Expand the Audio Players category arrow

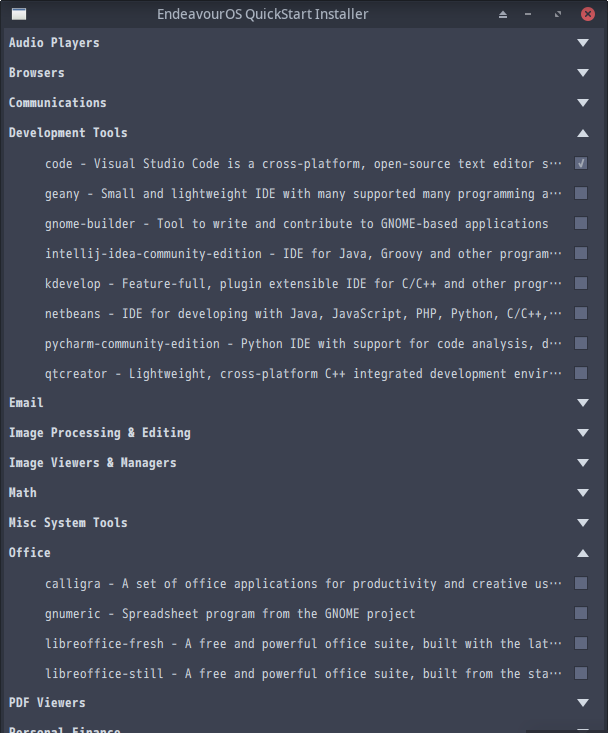tap(582, 43)
